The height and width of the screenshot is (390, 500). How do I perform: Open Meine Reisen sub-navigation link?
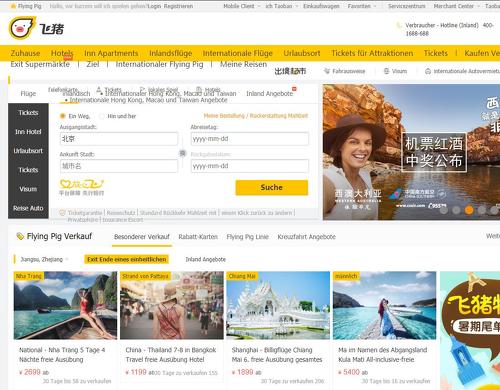click(x=243, y=64)
